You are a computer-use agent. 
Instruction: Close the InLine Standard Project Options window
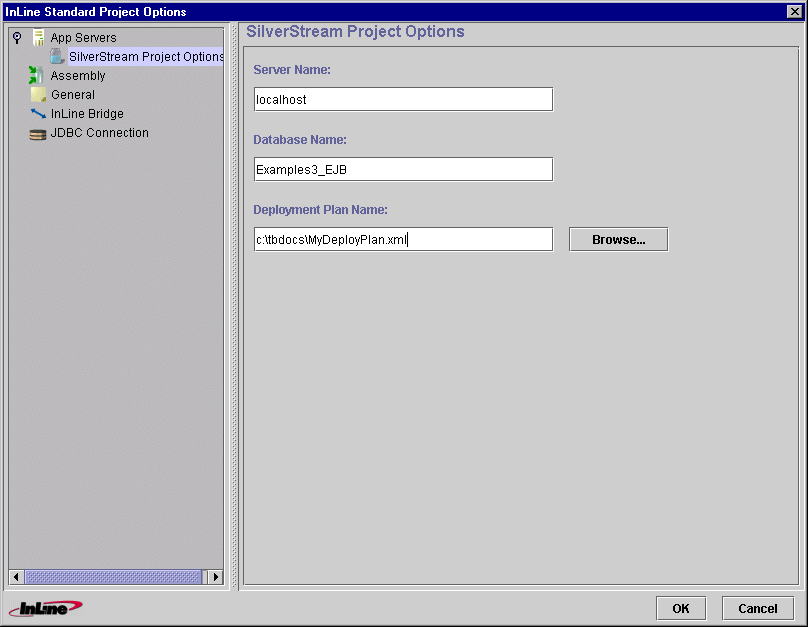click(794, 11)
